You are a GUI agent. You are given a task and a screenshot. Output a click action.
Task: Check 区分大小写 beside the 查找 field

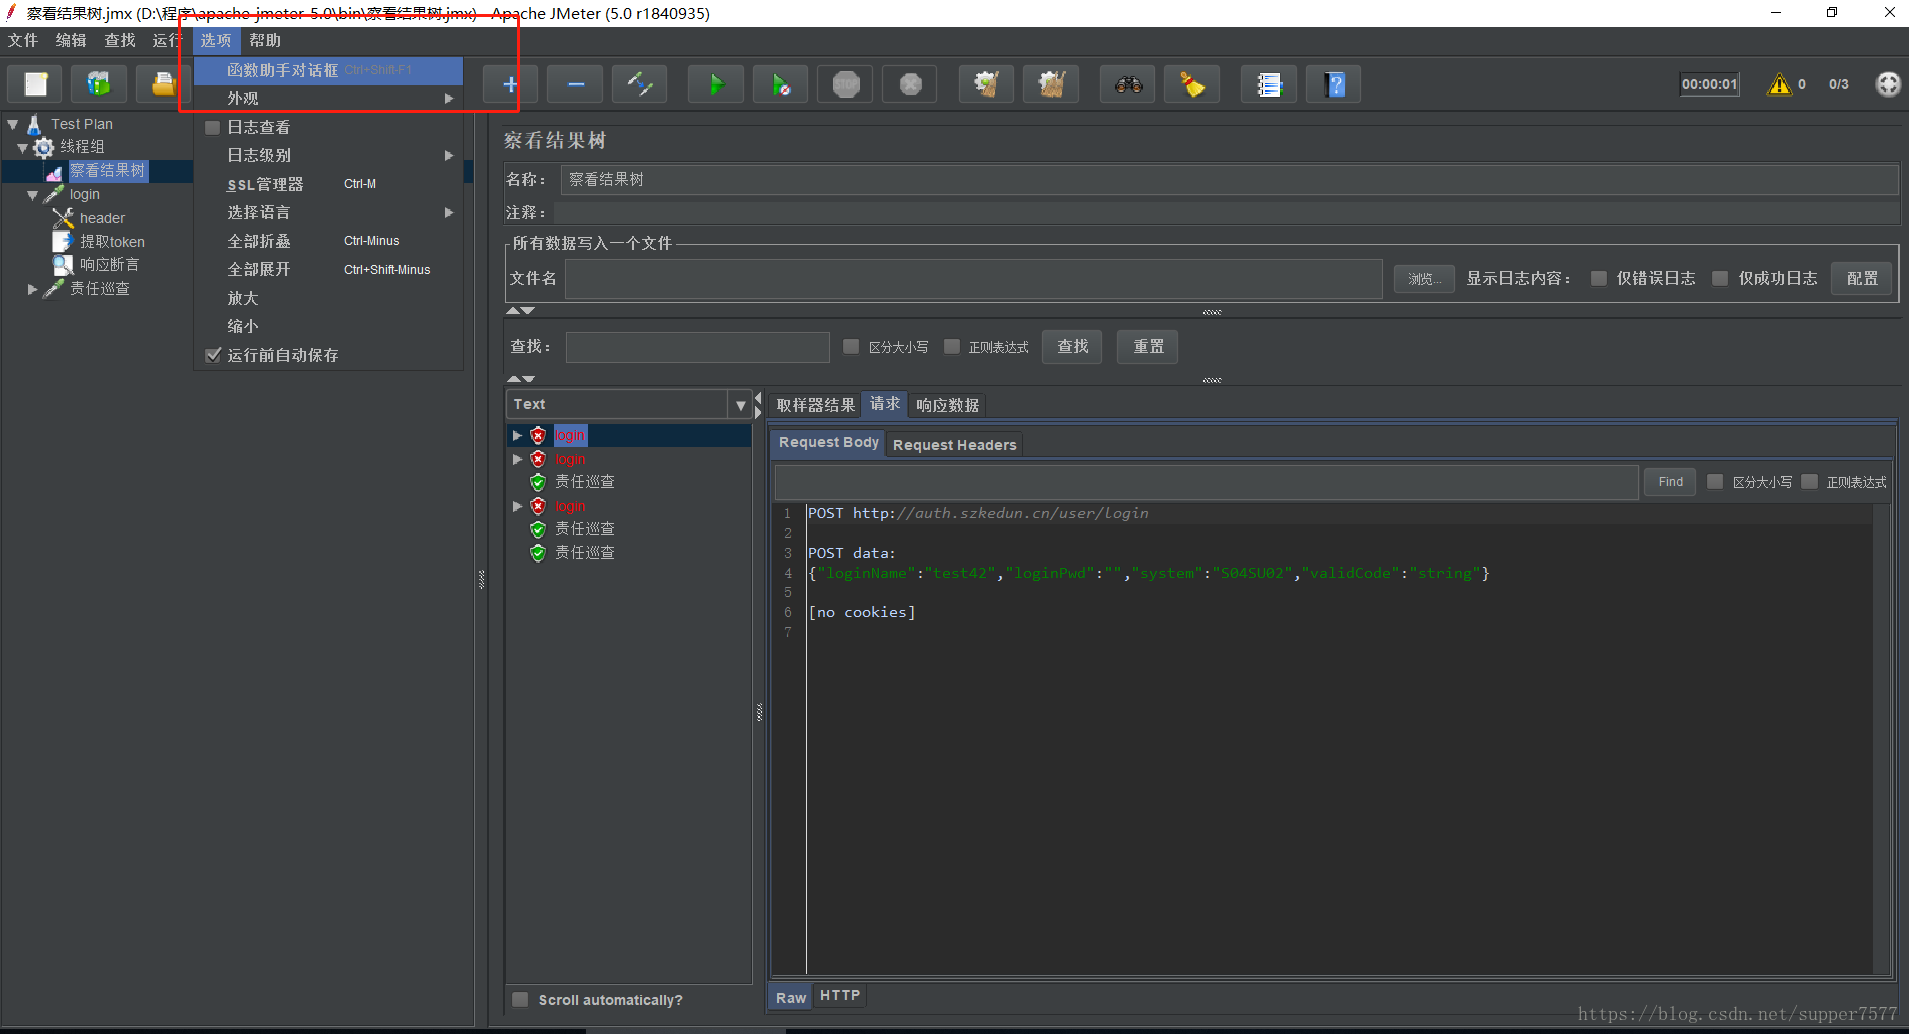851,346
